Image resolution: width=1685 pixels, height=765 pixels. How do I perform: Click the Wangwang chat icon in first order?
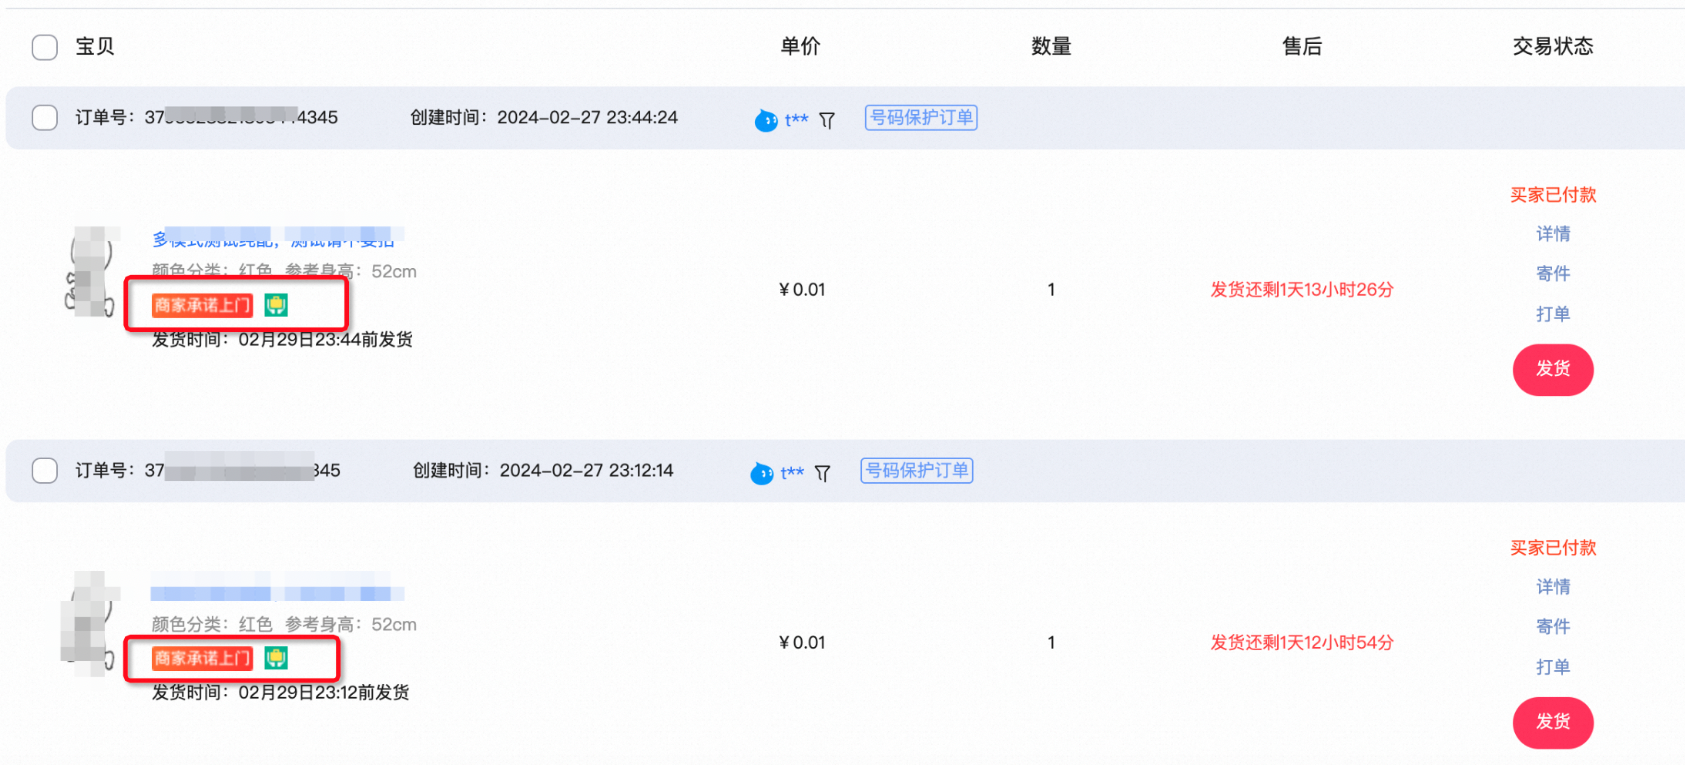(766, 120)
